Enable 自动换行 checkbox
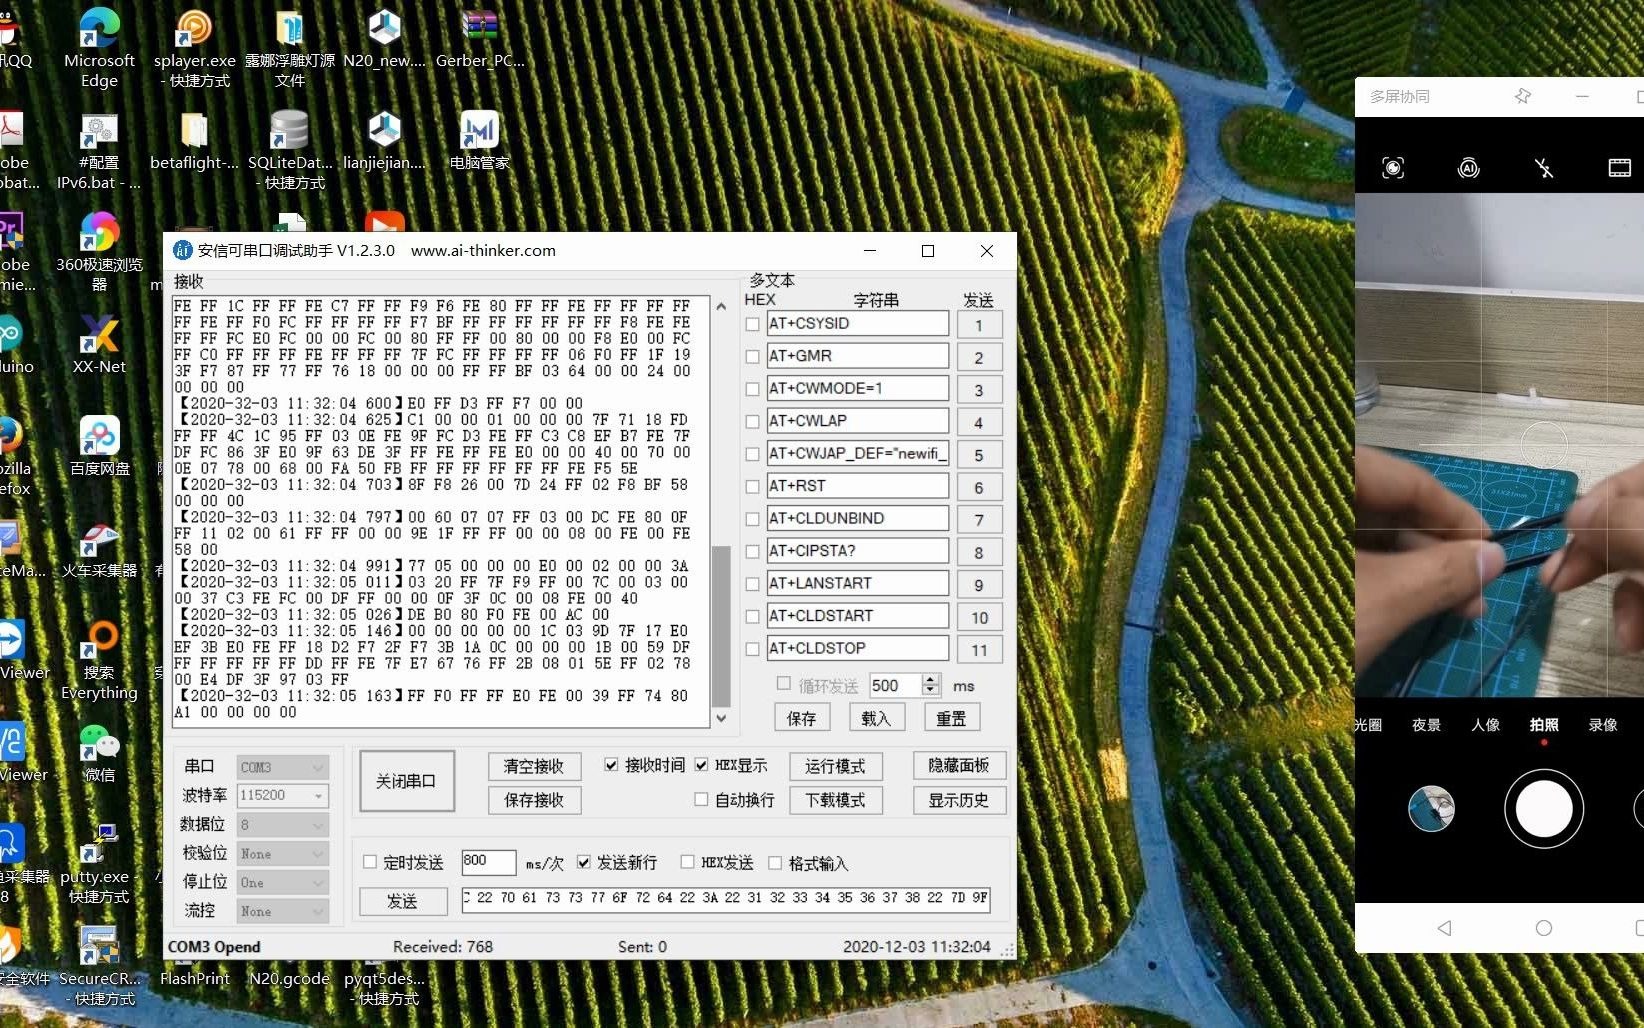 (701, 799)
